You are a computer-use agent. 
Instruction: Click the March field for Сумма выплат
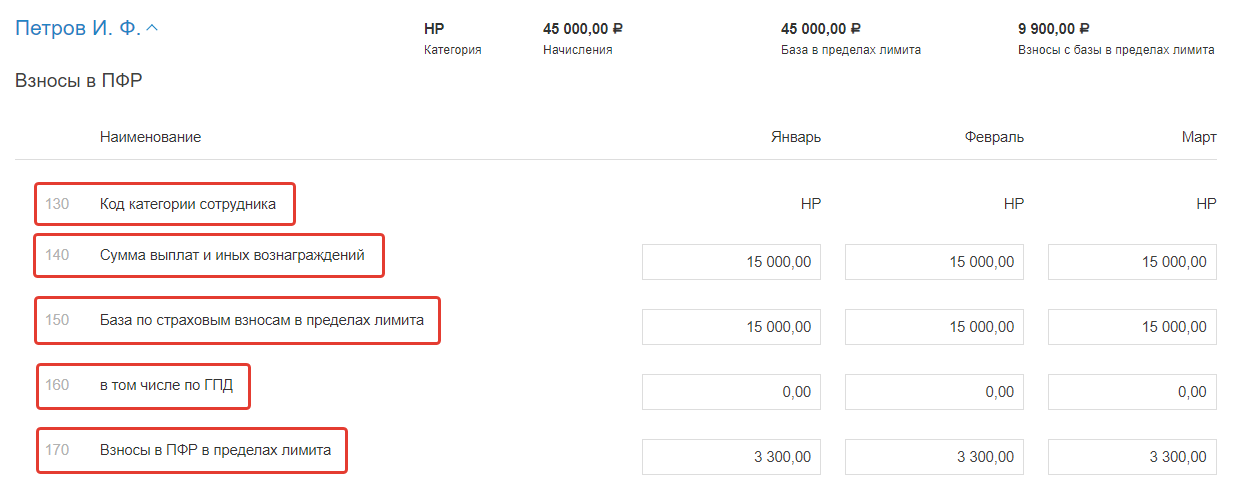pyautogui.click(x=1132, y=262)
